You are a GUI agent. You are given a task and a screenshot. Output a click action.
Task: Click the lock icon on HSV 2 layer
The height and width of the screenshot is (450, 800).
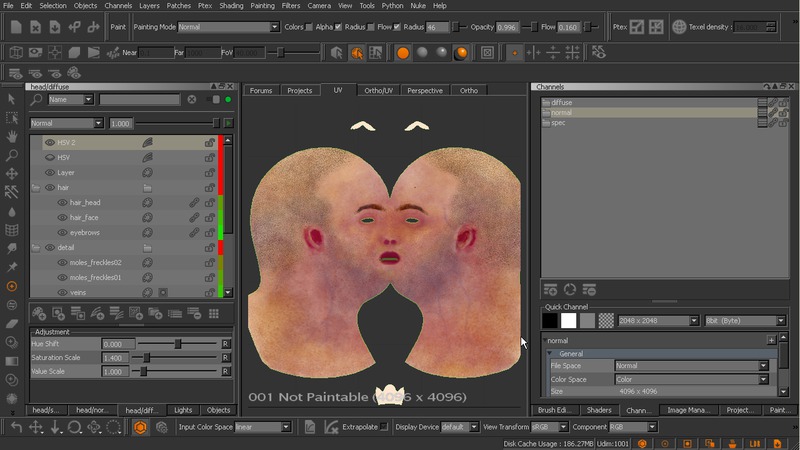pos(210,143)
